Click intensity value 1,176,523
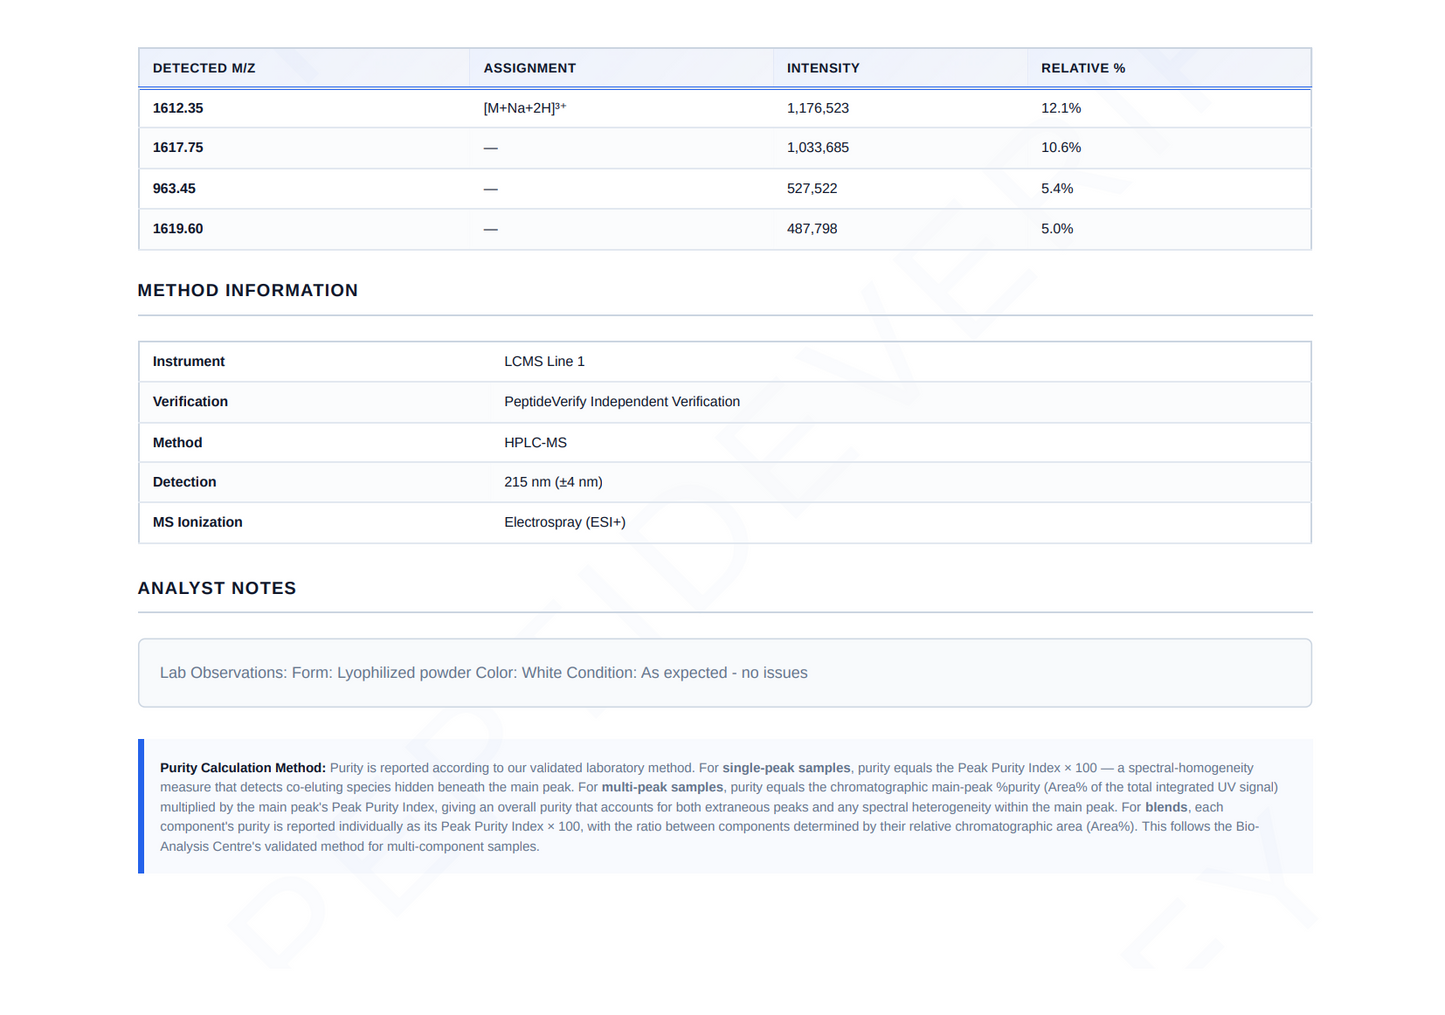The image size is (1445, 1015). [818, 108]
